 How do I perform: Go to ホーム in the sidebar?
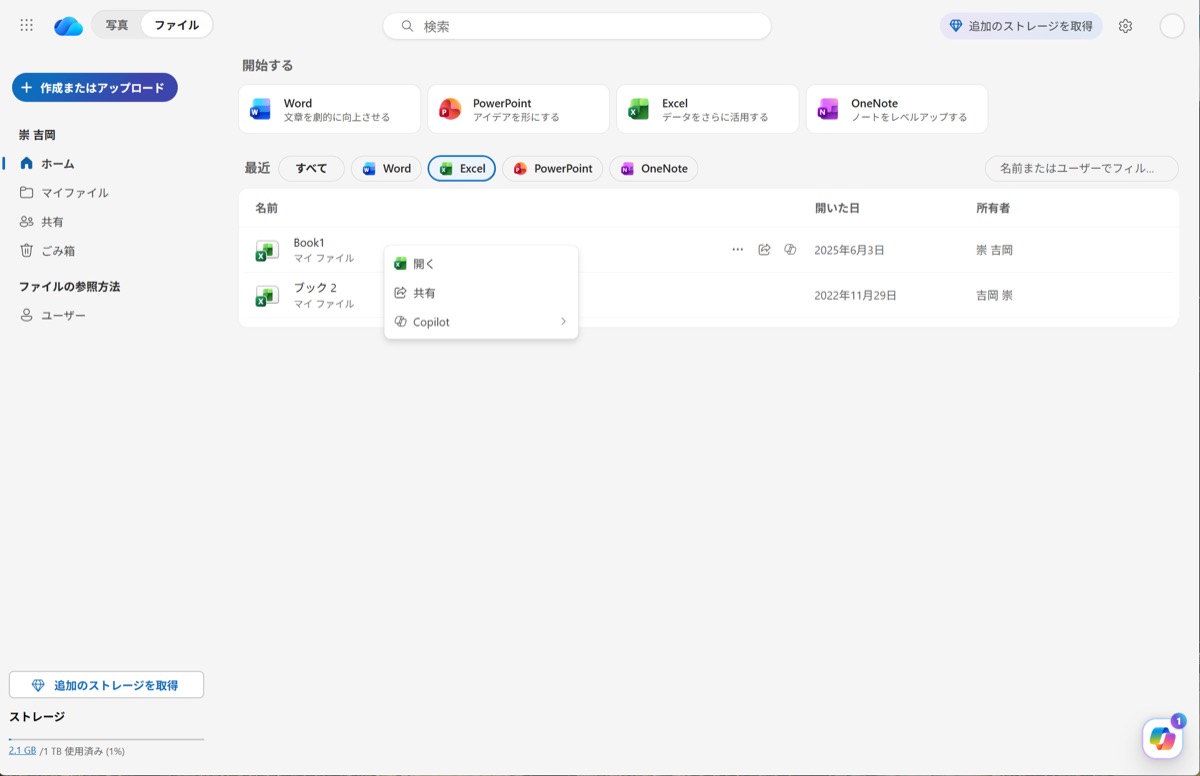click(x=58, y=163)
